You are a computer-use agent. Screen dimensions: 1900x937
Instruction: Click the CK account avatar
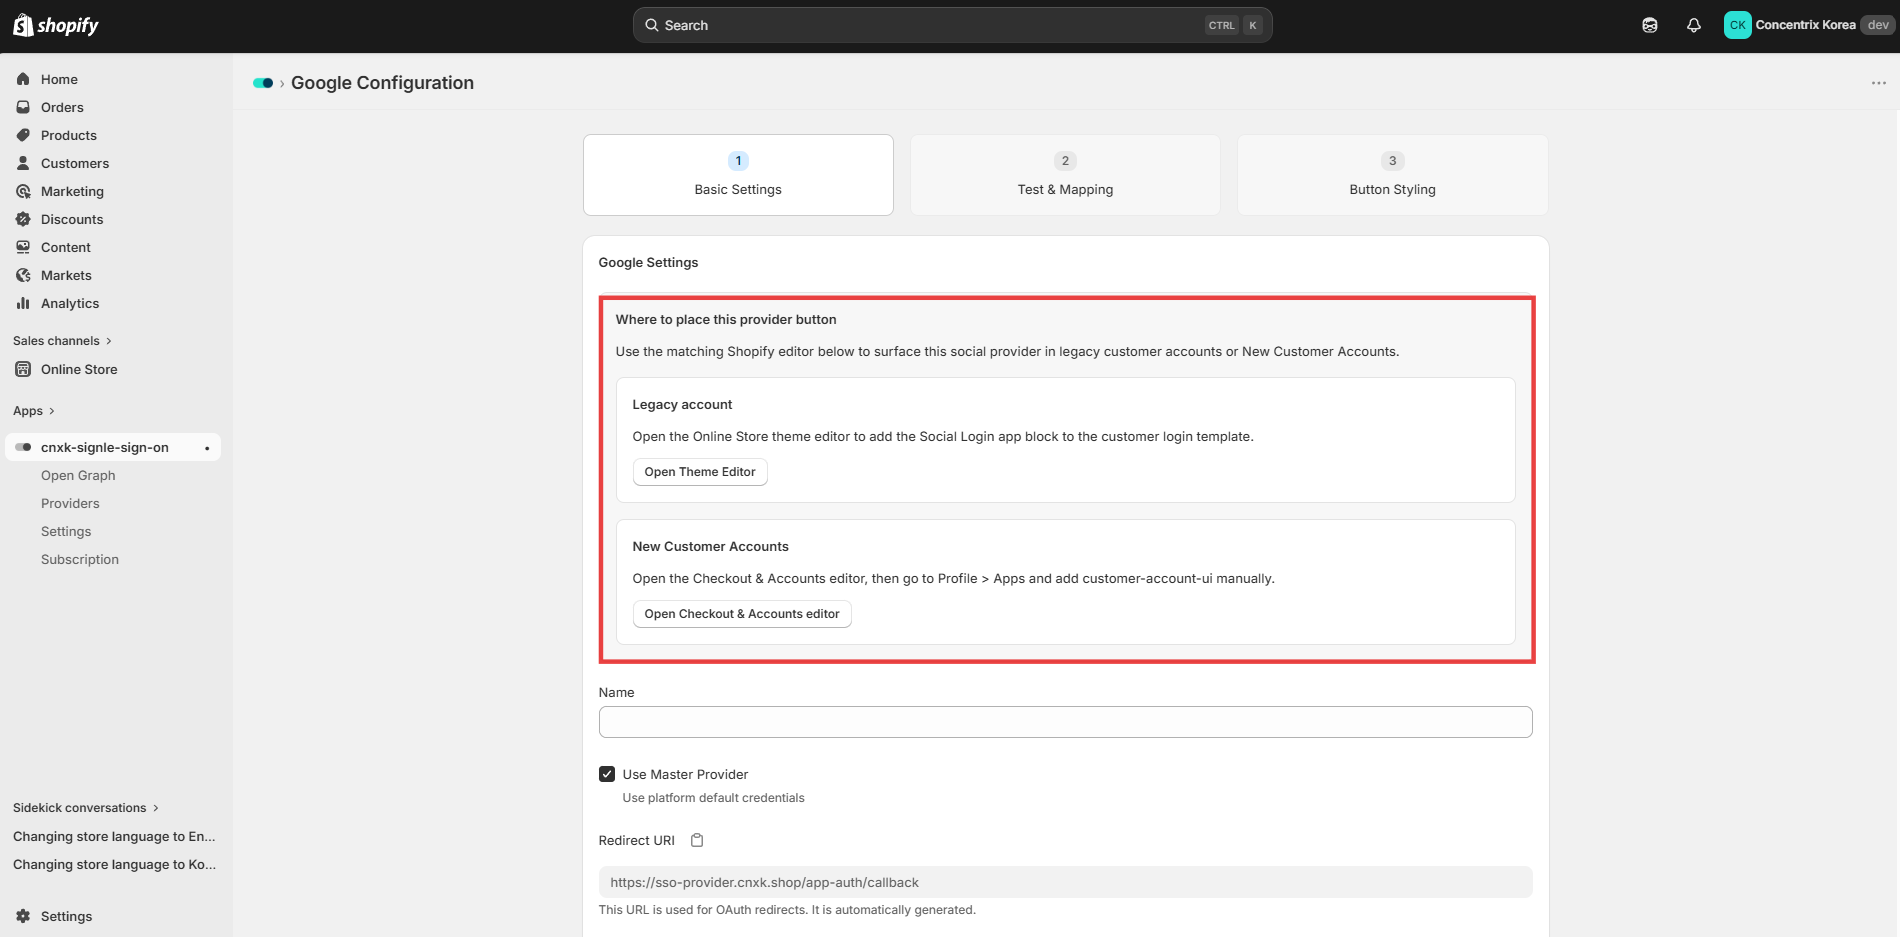(1737, 25)
